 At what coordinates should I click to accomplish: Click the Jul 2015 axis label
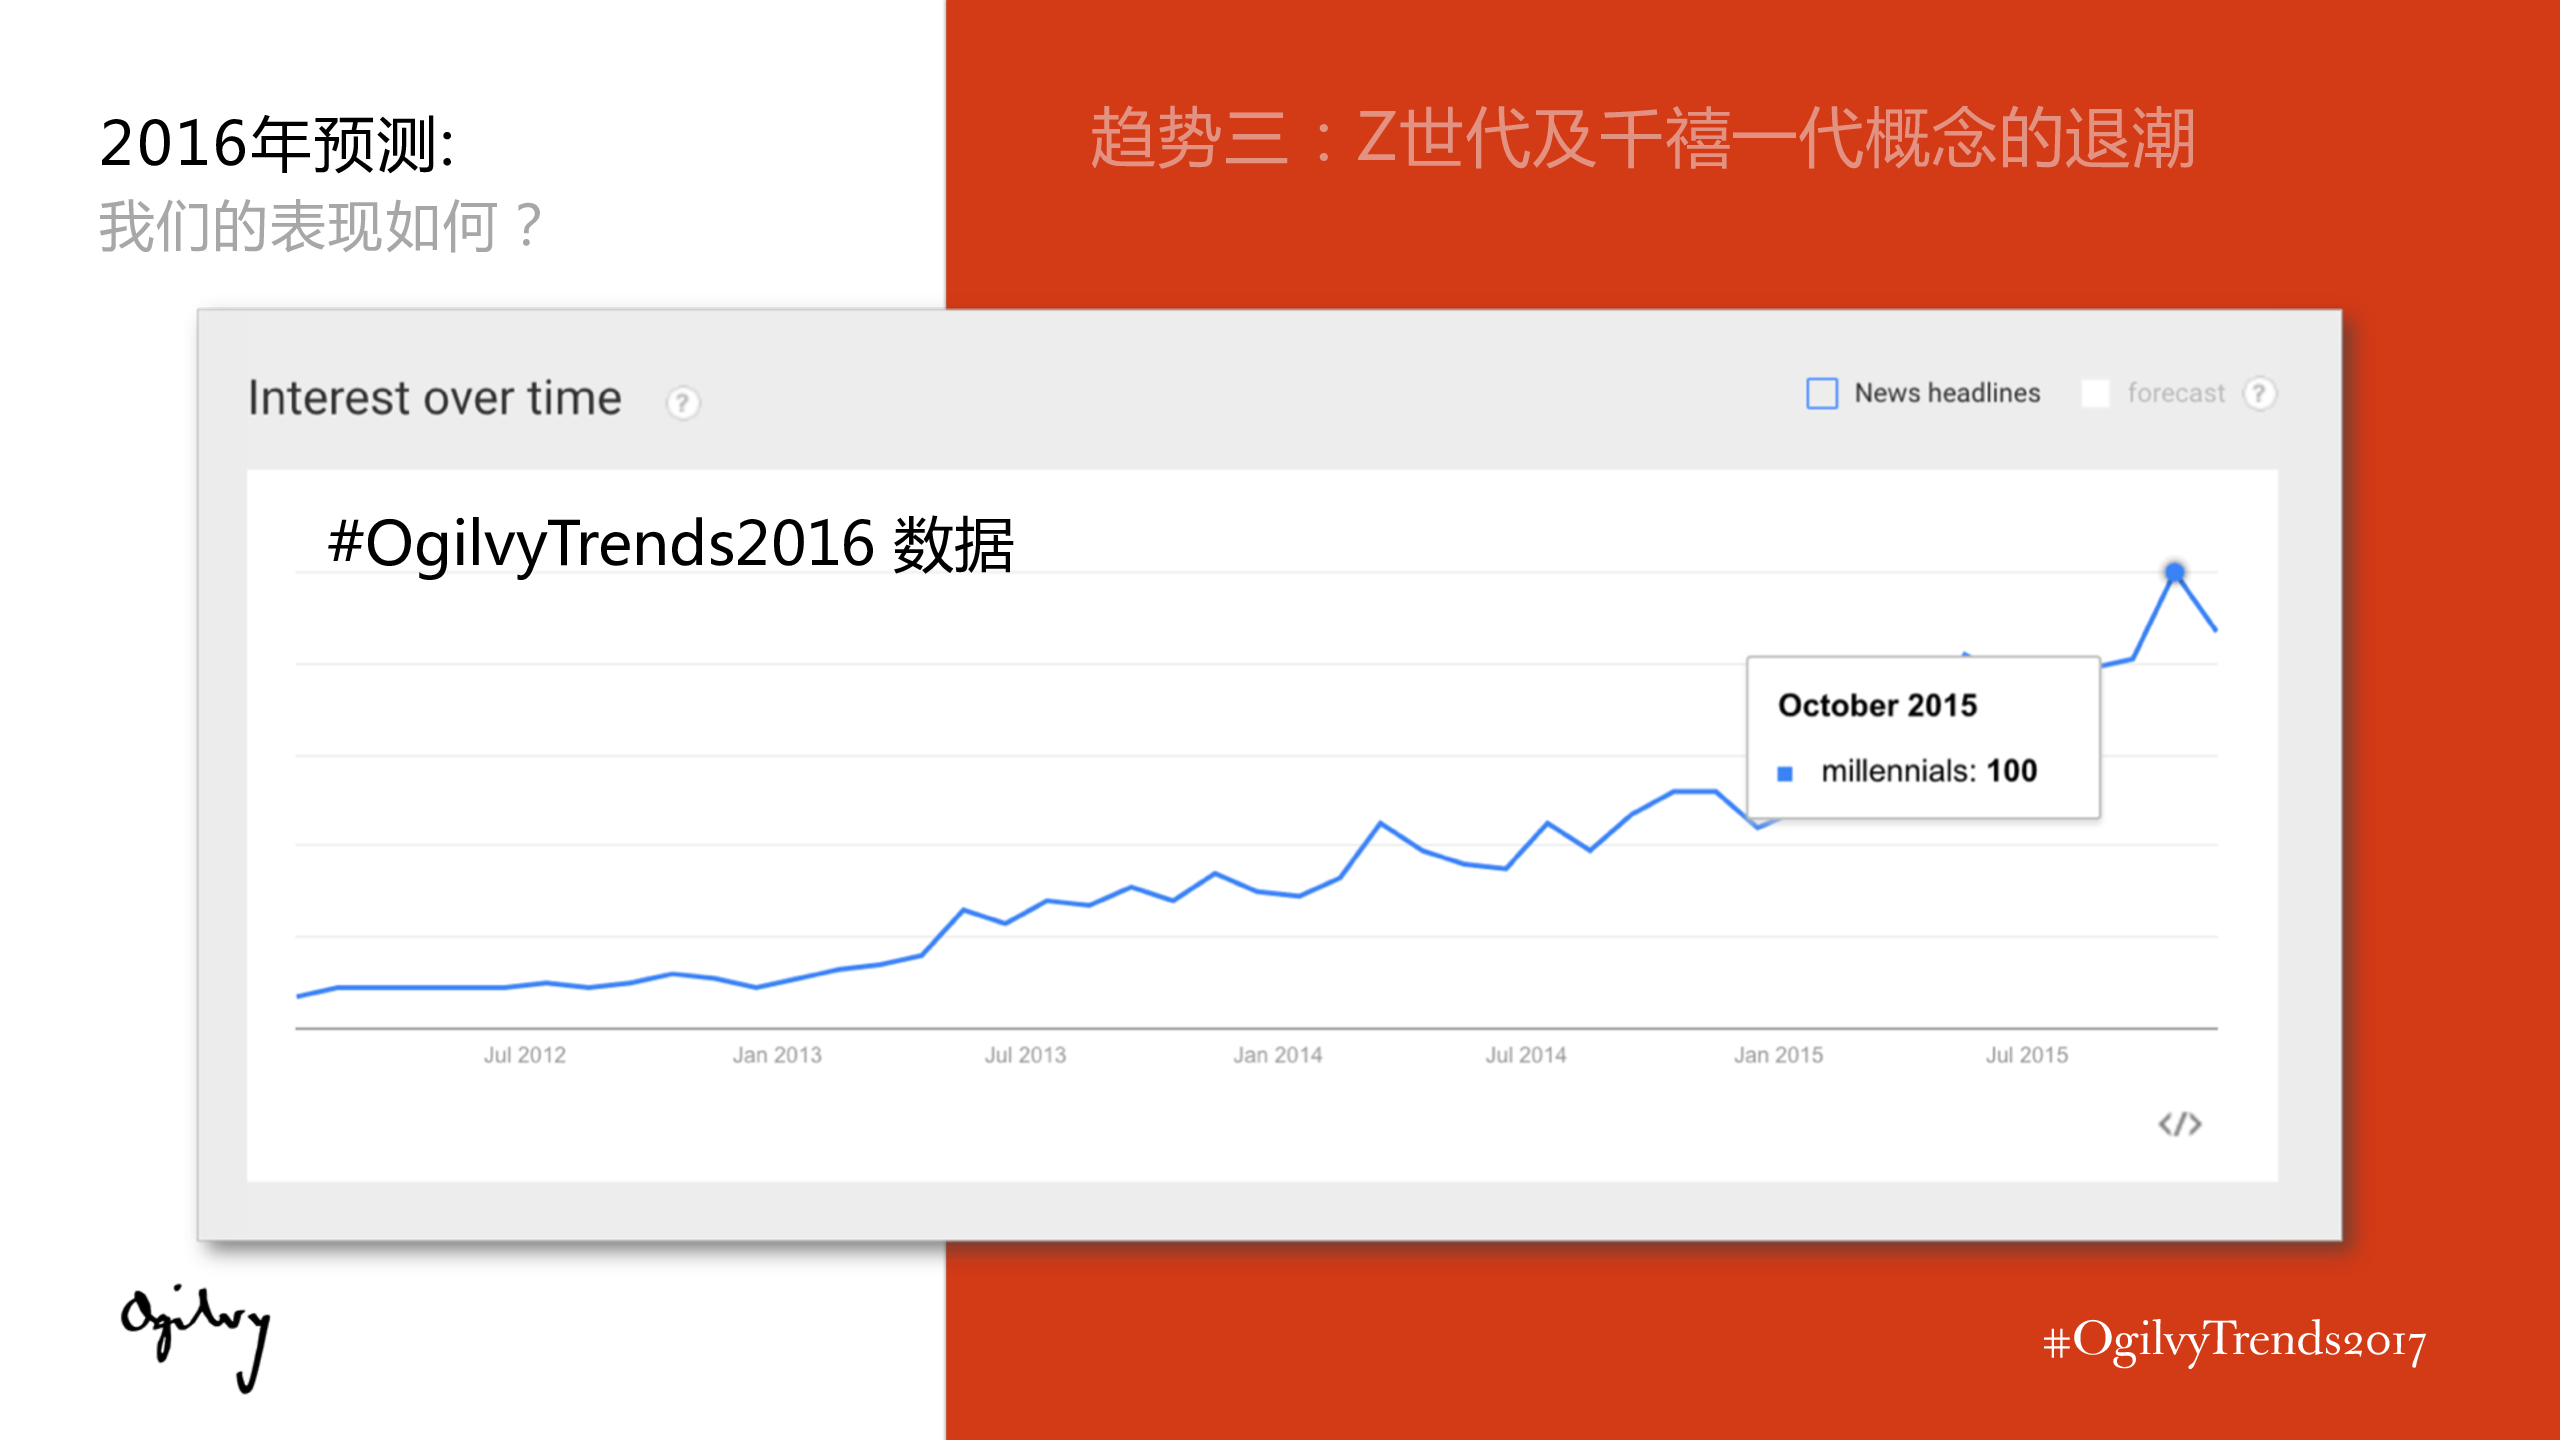[x=2026, y=1055]
